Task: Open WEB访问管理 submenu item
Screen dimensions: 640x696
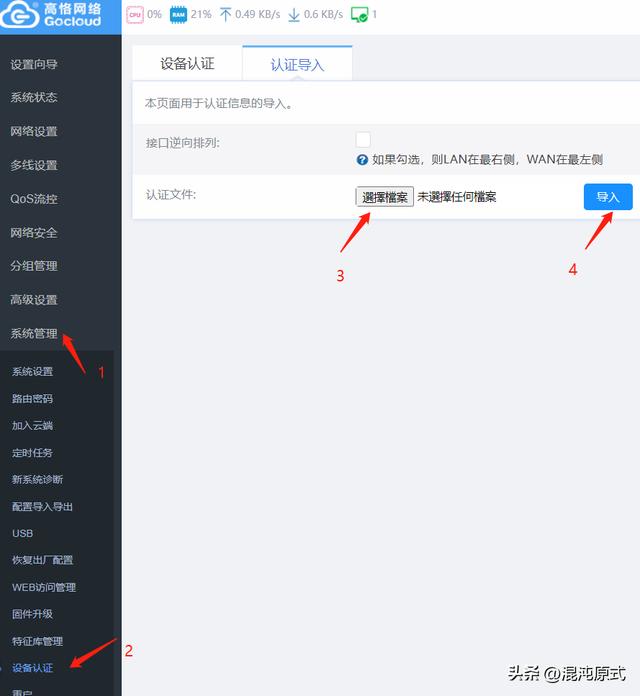Action: pyautogui.click(x=43, y=587)
